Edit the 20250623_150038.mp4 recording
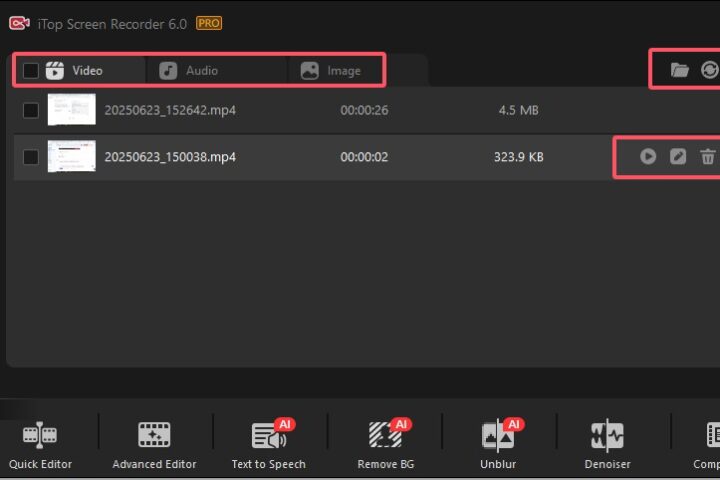Screen dimensions: 720x480 tap(678, 157)
